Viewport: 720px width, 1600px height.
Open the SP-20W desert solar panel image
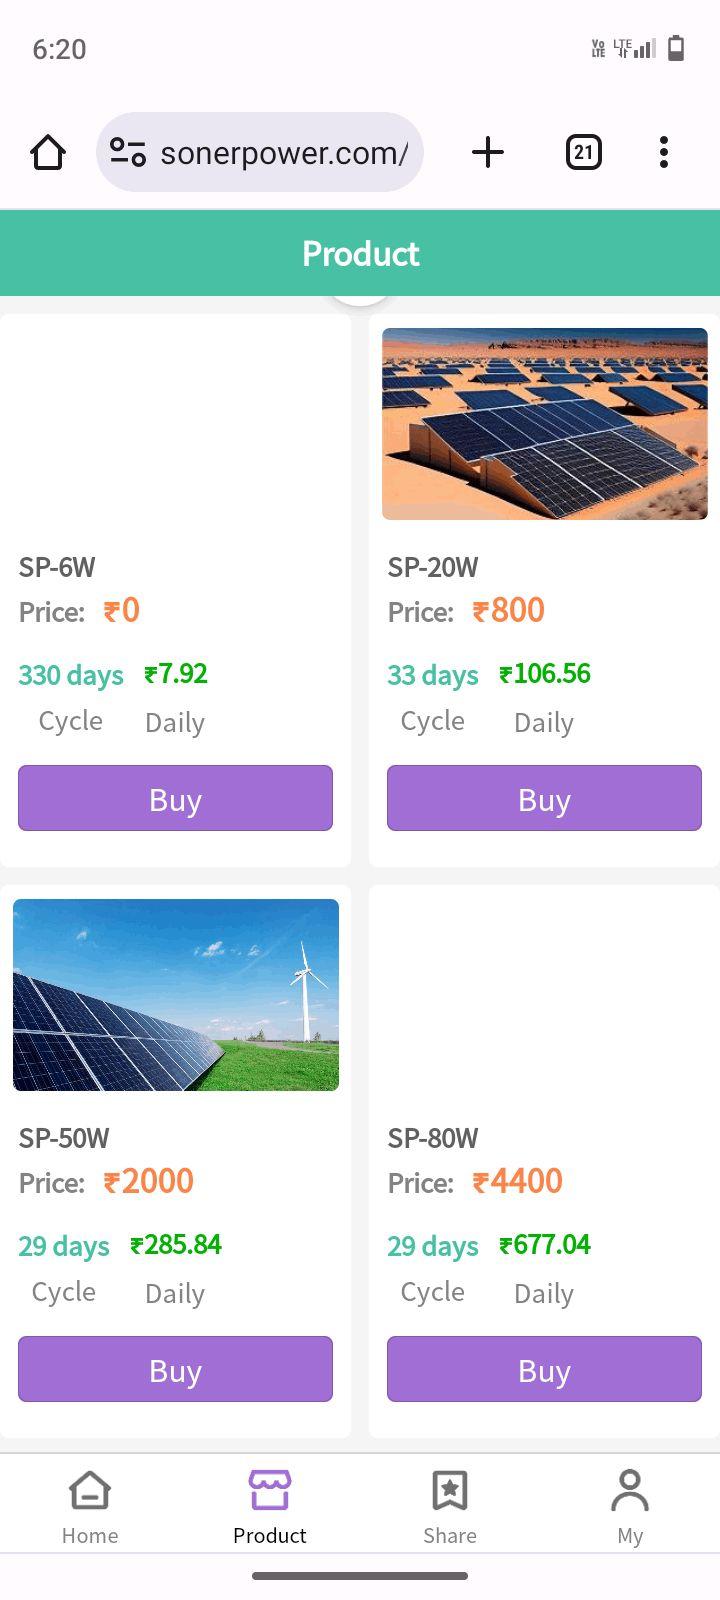(544, 424)
